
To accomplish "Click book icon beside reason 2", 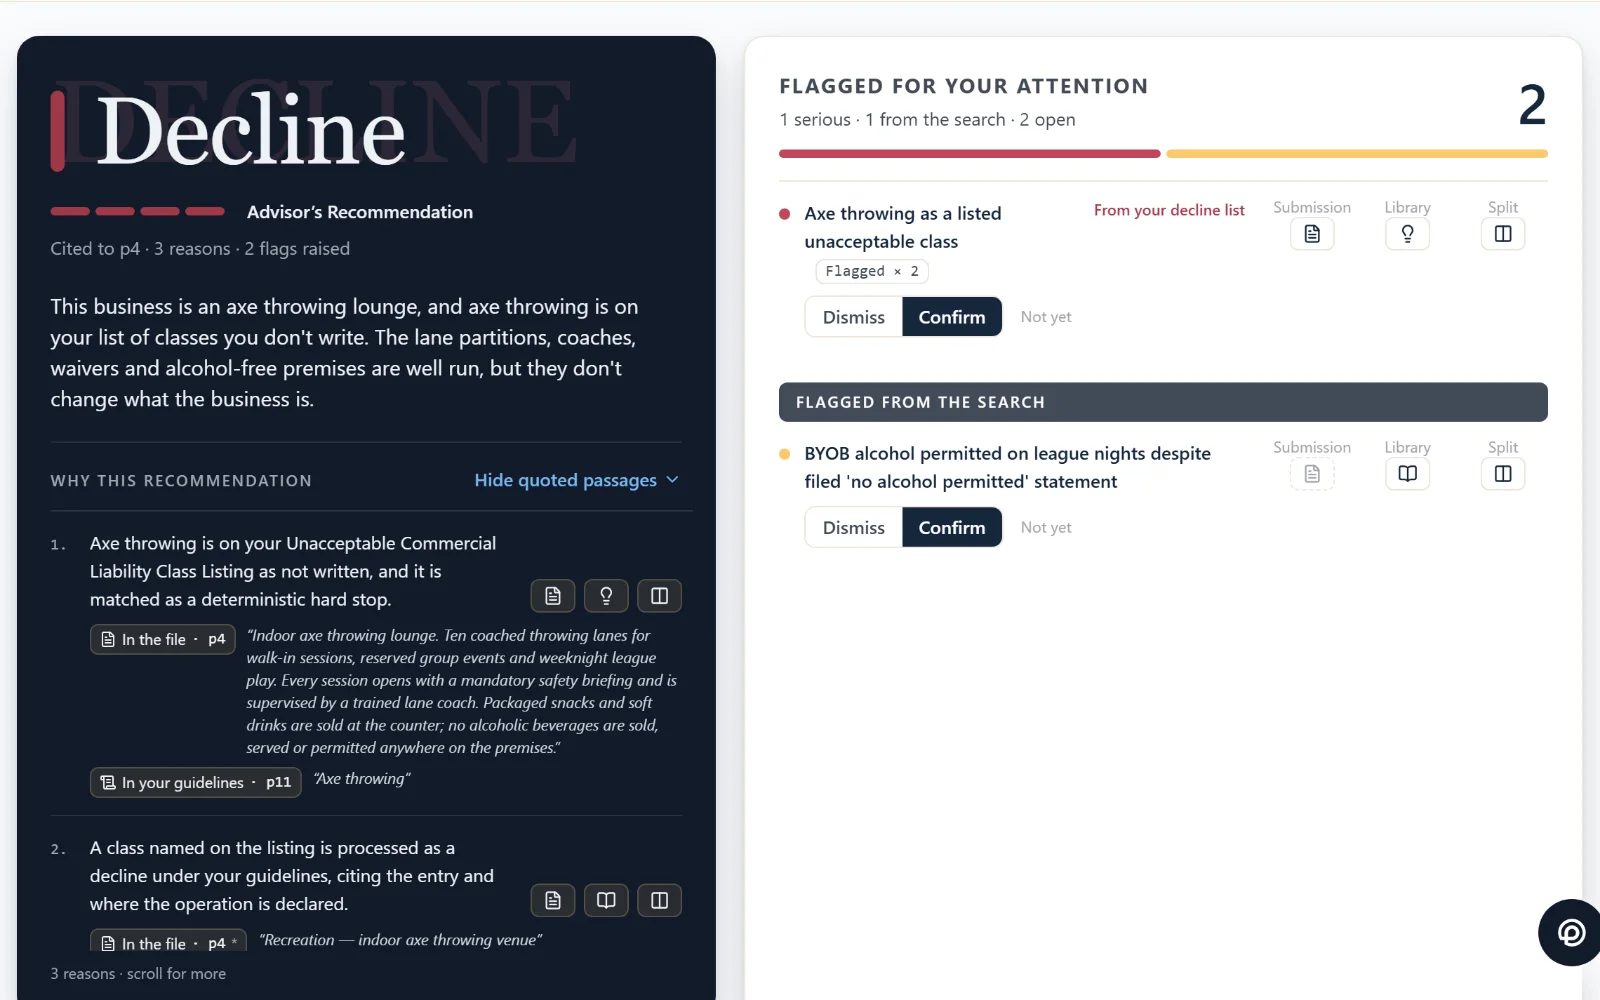I will pyautogui.click(x=606, y=901).
